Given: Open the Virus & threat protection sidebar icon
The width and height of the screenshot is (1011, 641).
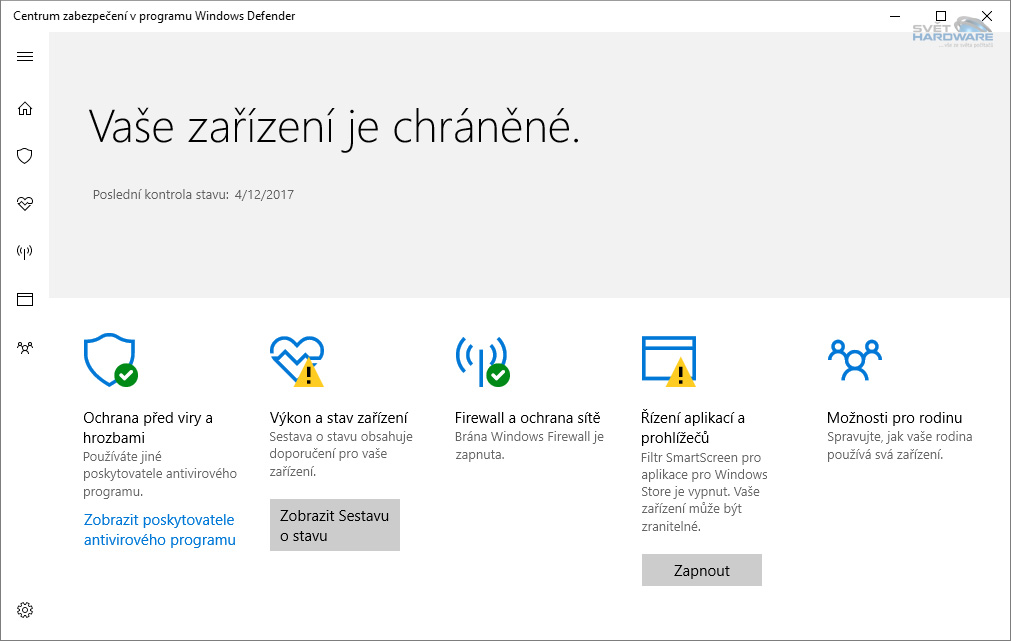Looking at the screenshot, I should pyautogui.click(x=24, y=156).
